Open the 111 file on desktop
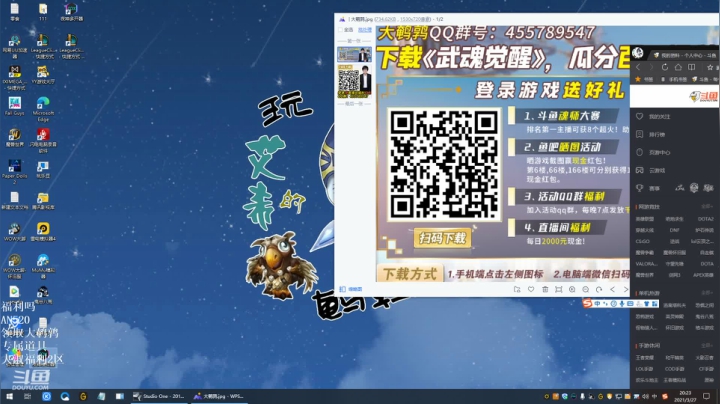The image size is (720, 404). click(x=43, y=12)
